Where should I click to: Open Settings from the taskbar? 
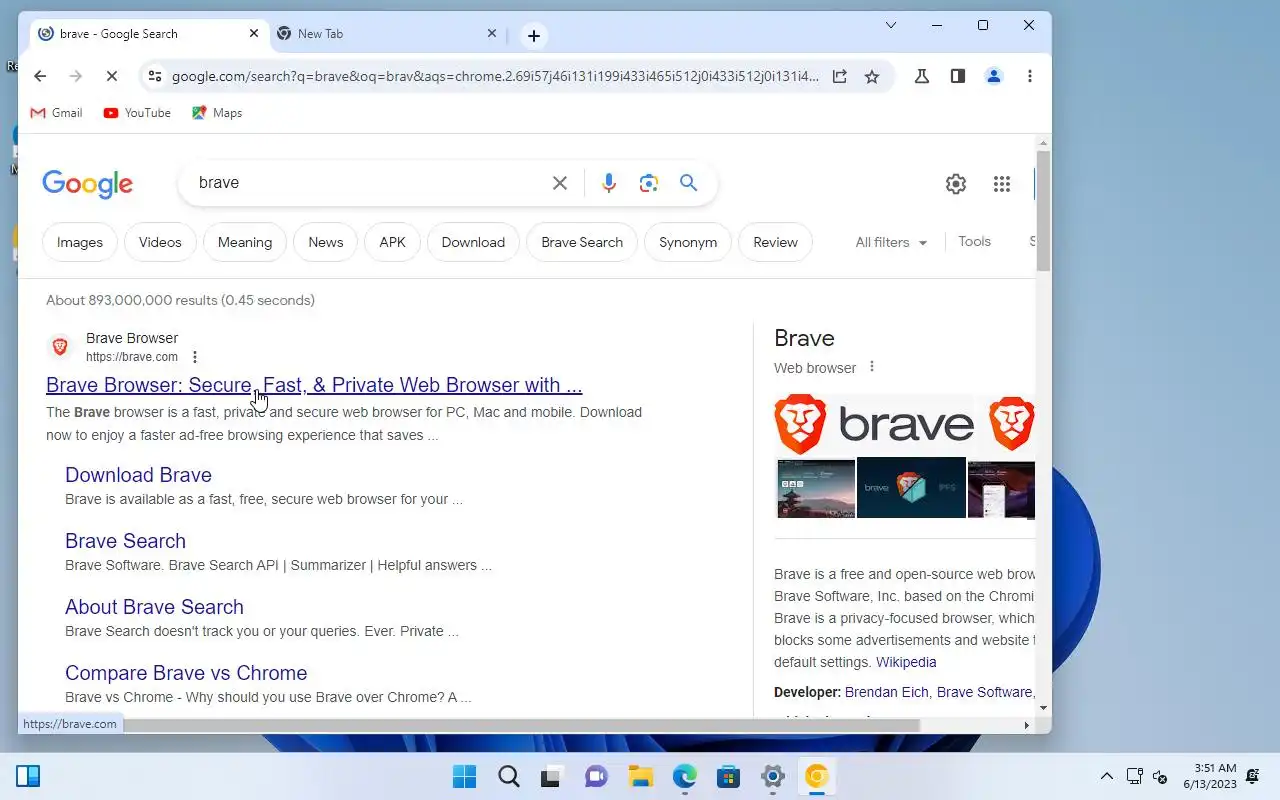click(773, 776)
